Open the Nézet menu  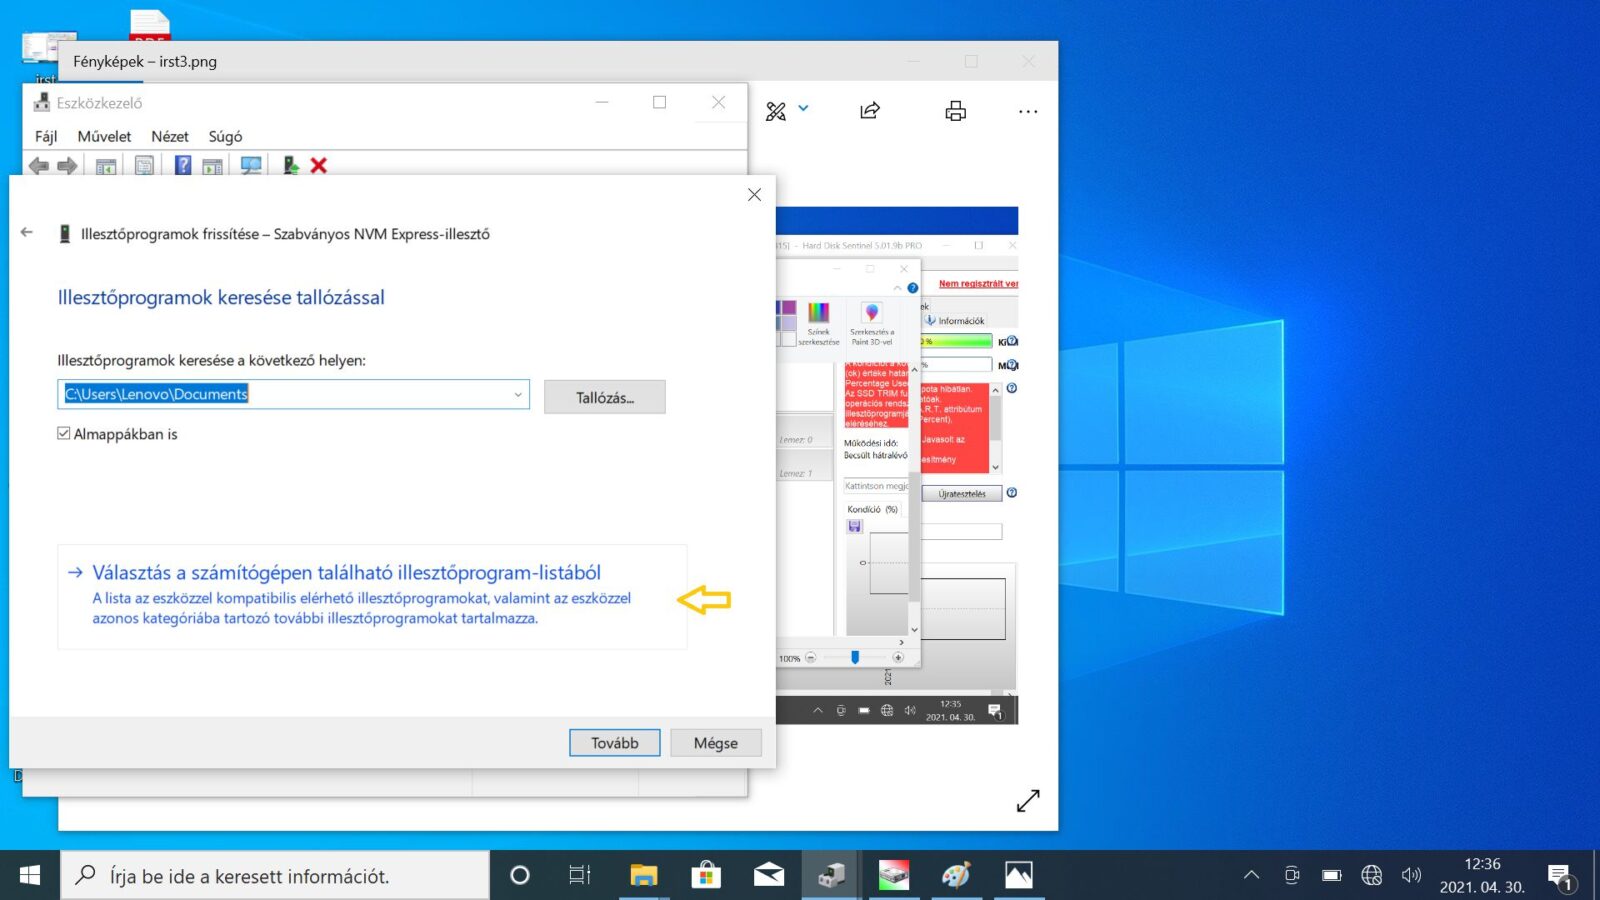pyautogui.click(x=169, y=137)
